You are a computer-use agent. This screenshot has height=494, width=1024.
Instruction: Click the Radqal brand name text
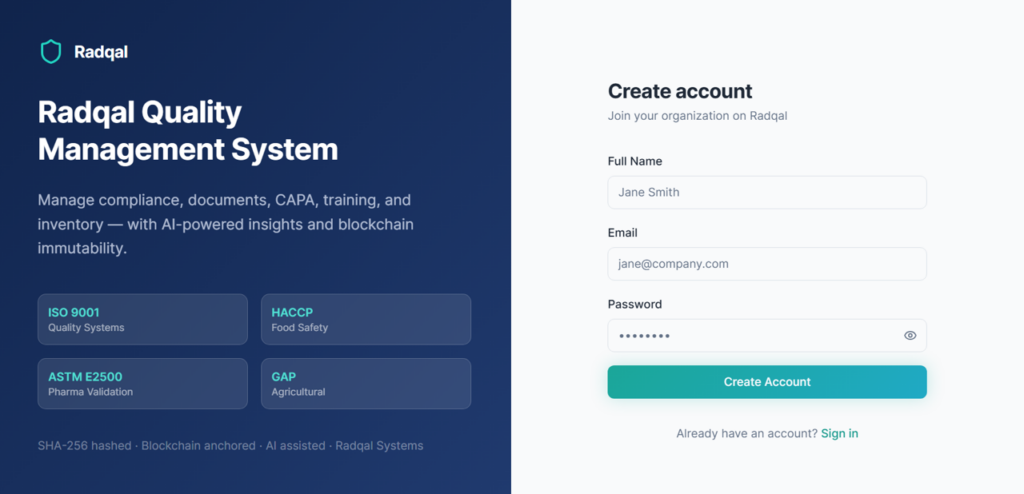101,52
